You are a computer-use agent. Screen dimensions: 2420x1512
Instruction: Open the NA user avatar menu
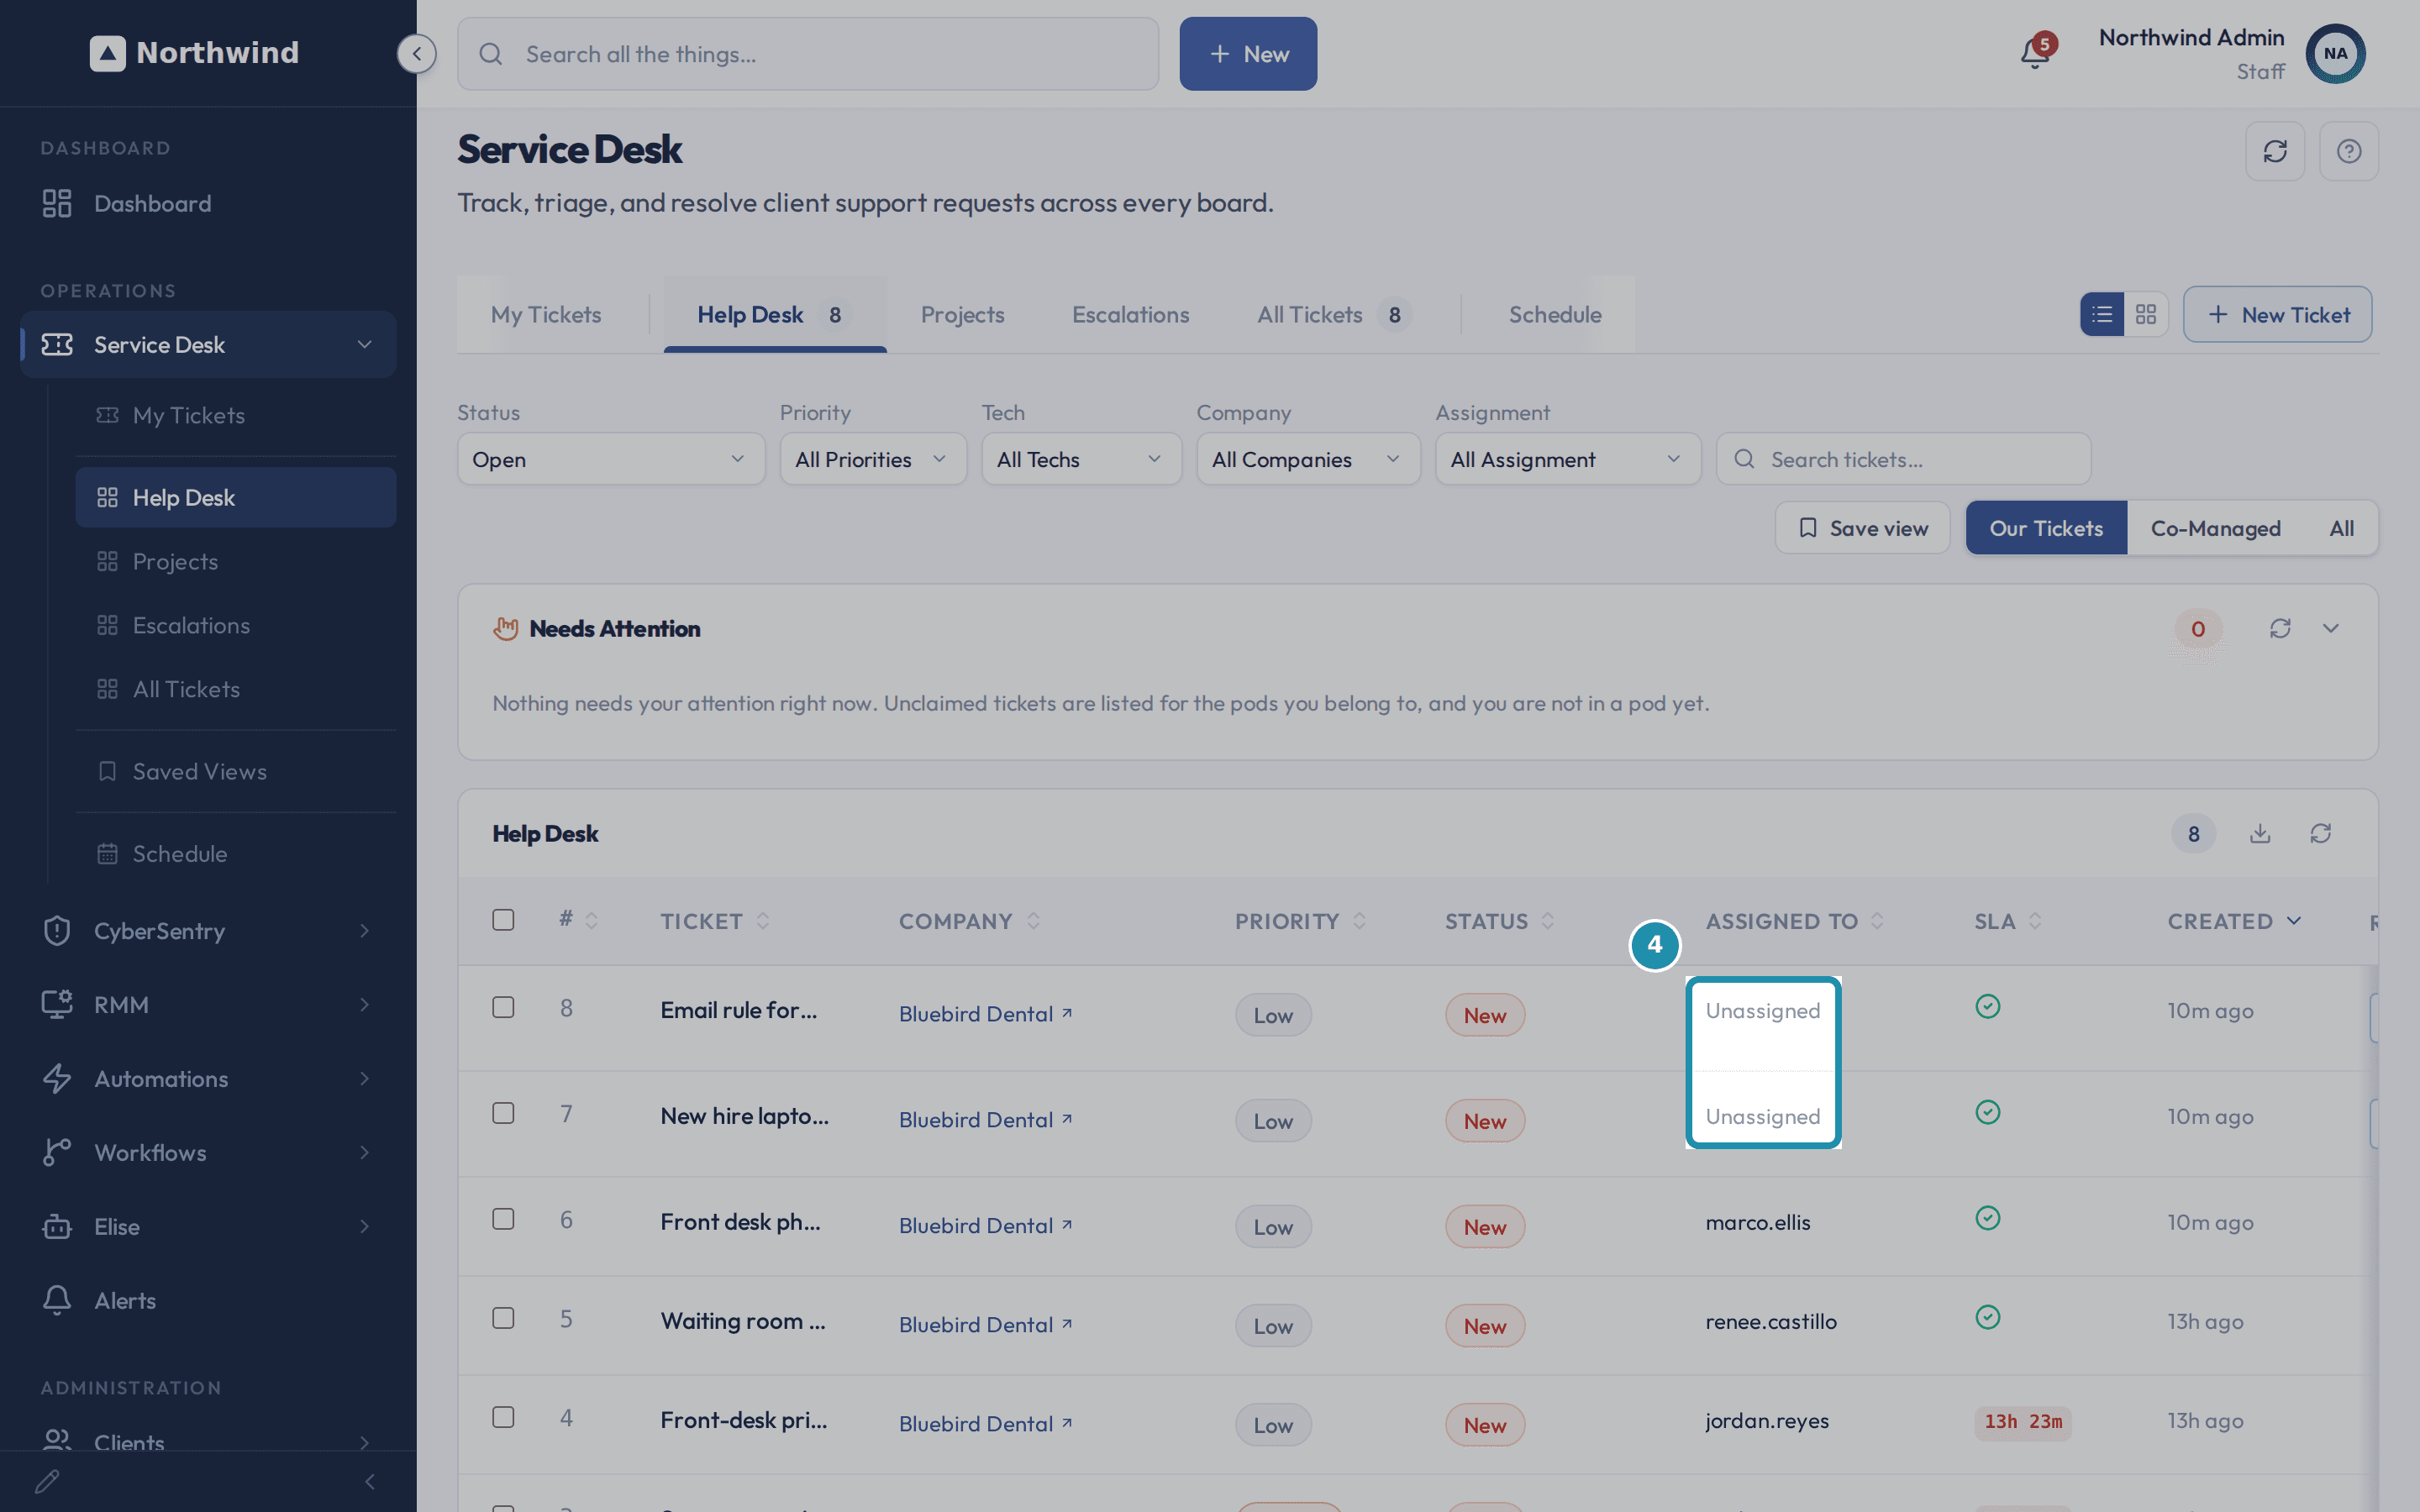coord(2335,53)
